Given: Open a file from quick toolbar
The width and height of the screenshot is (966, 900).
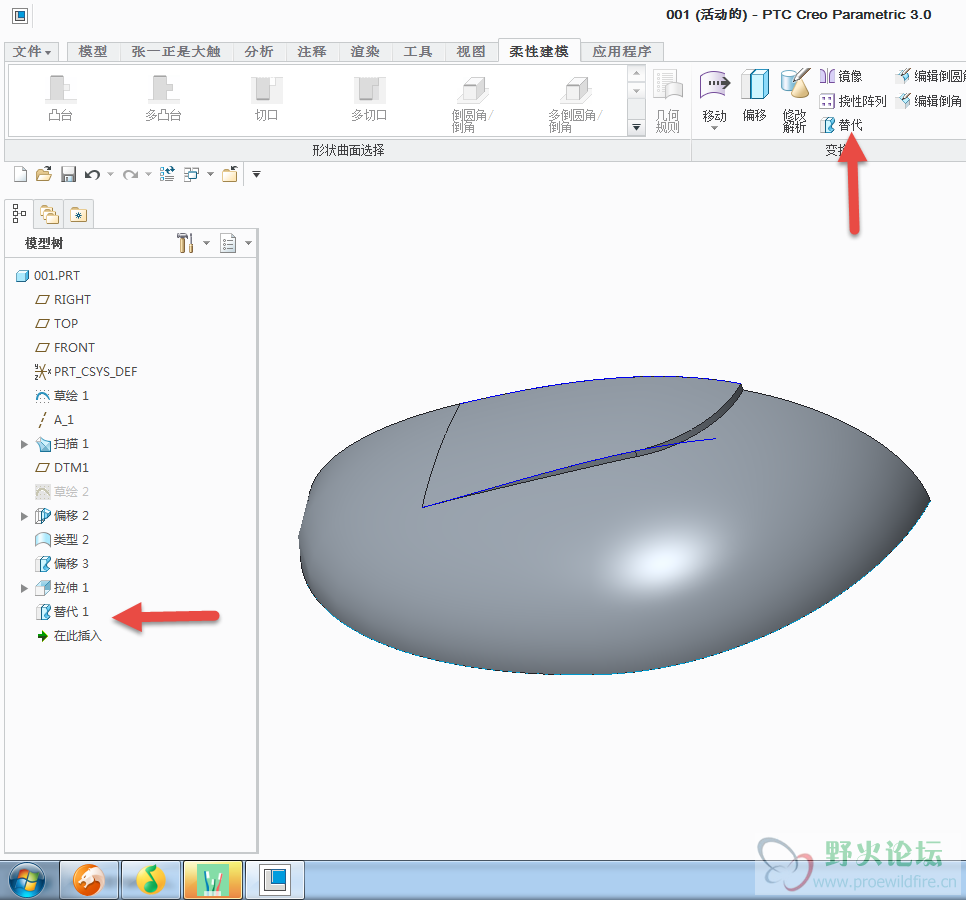Looking at the screenshot, I should click(x=44, y=174).
